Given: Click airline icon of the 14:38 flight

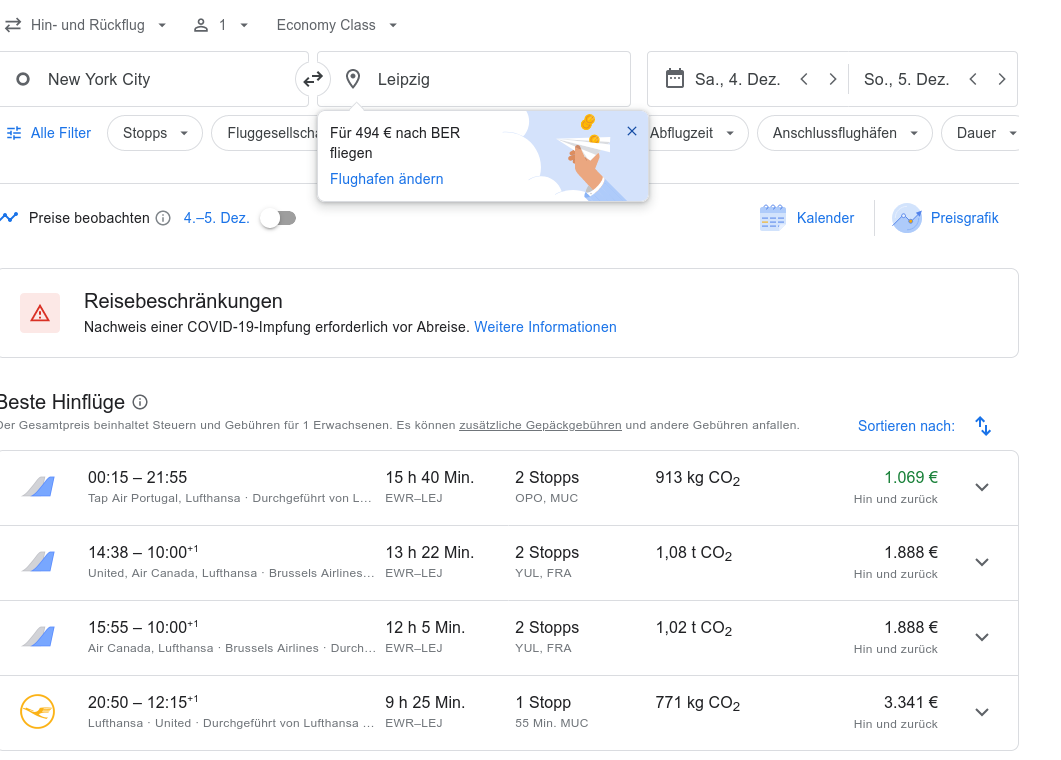Looking at the screenshot, I should pos(38,562).
